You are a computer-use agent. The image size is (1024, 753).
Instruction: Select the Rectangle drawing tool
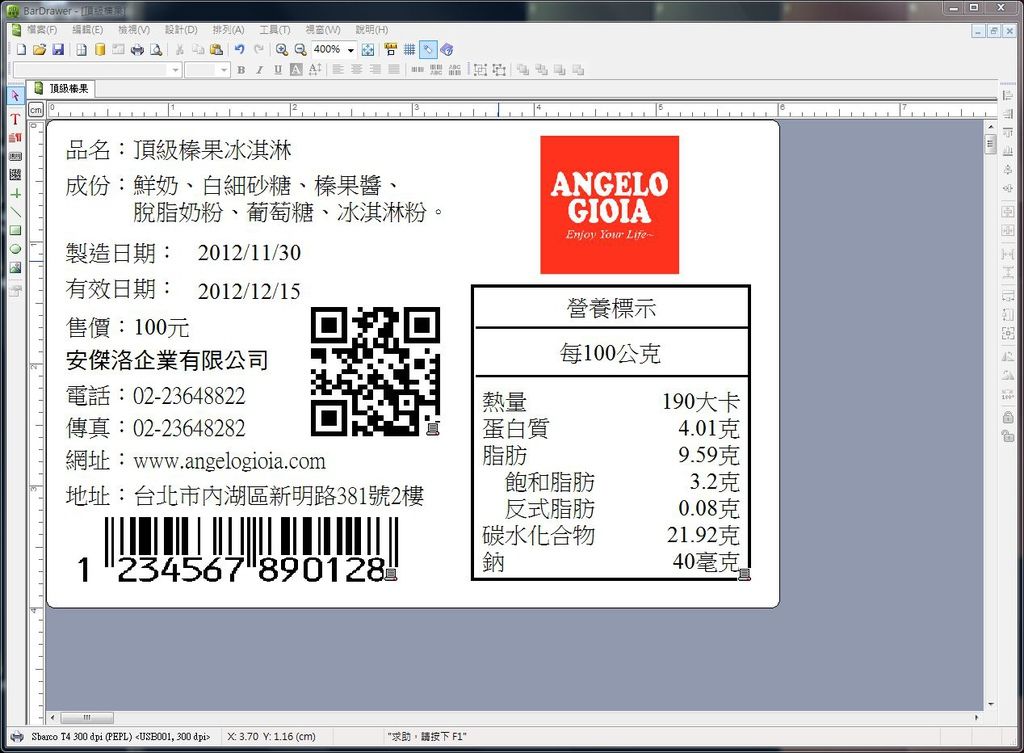(x=15, y=230)
